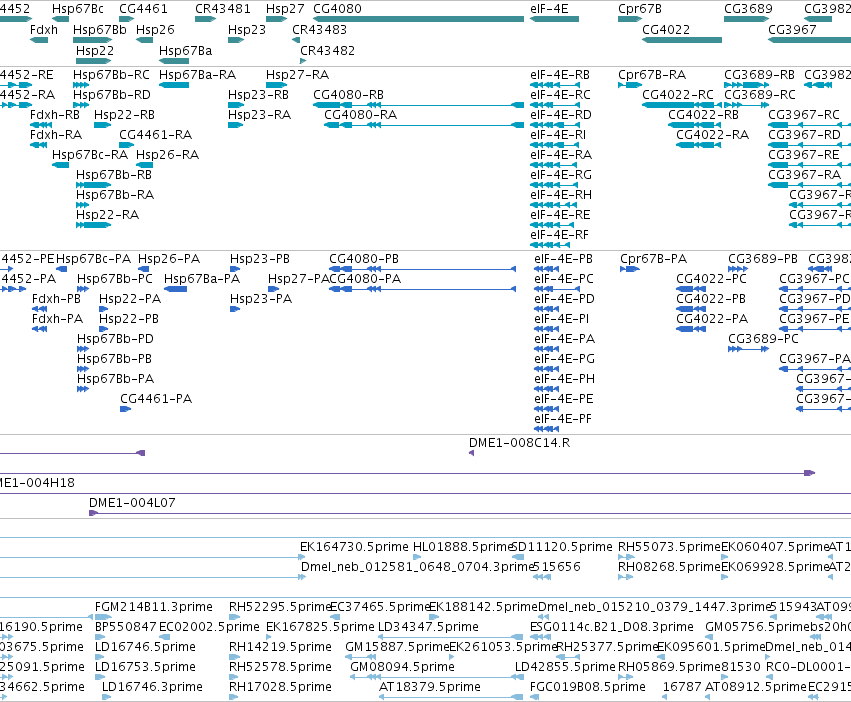Click the Hsp67Bb-PD protein label
The height and width of the screenshot is (702, 851).
115,338
